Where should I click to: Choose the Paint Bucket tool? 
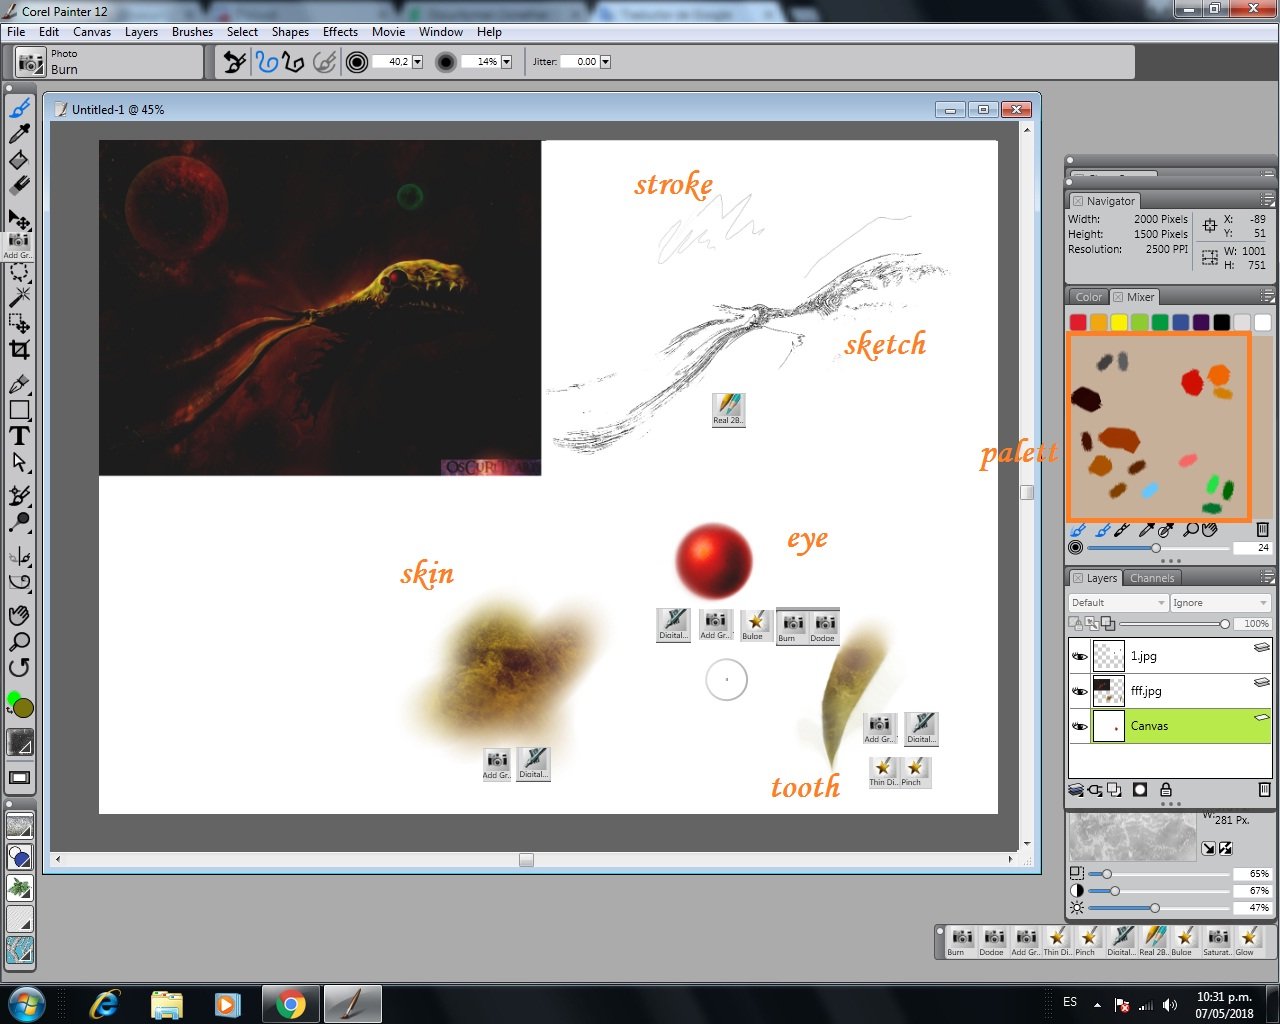(19, 160)
